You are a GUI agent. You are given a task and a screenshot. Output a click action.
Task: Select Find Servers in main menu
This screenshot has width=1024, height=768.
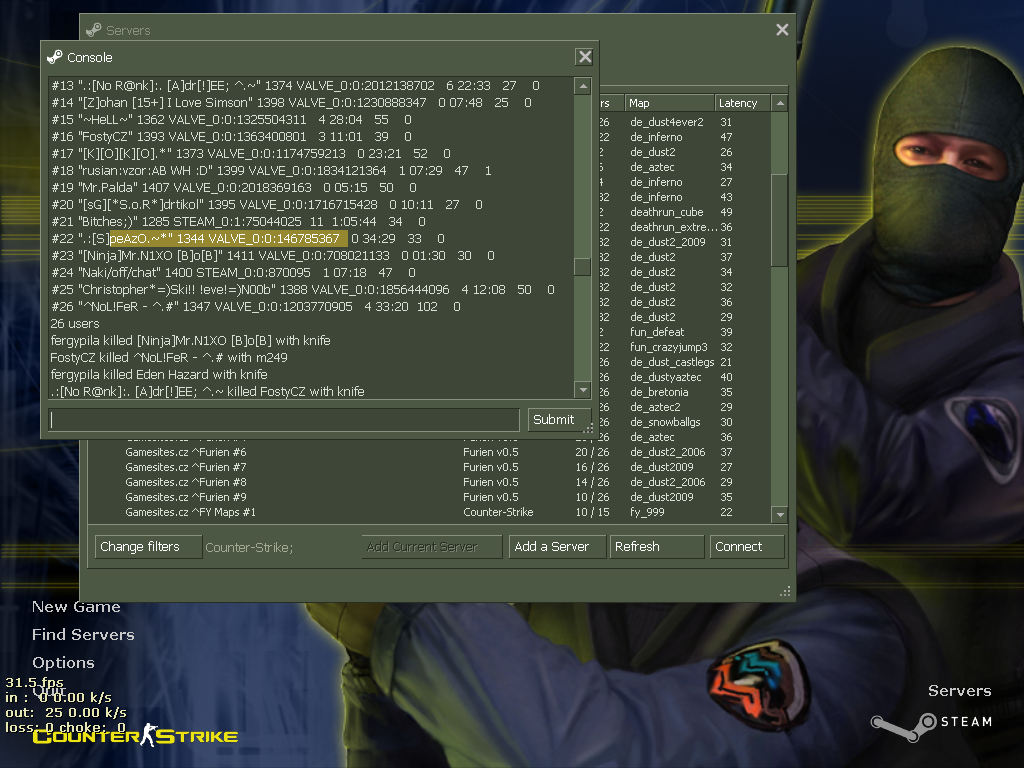pos(83,635)
